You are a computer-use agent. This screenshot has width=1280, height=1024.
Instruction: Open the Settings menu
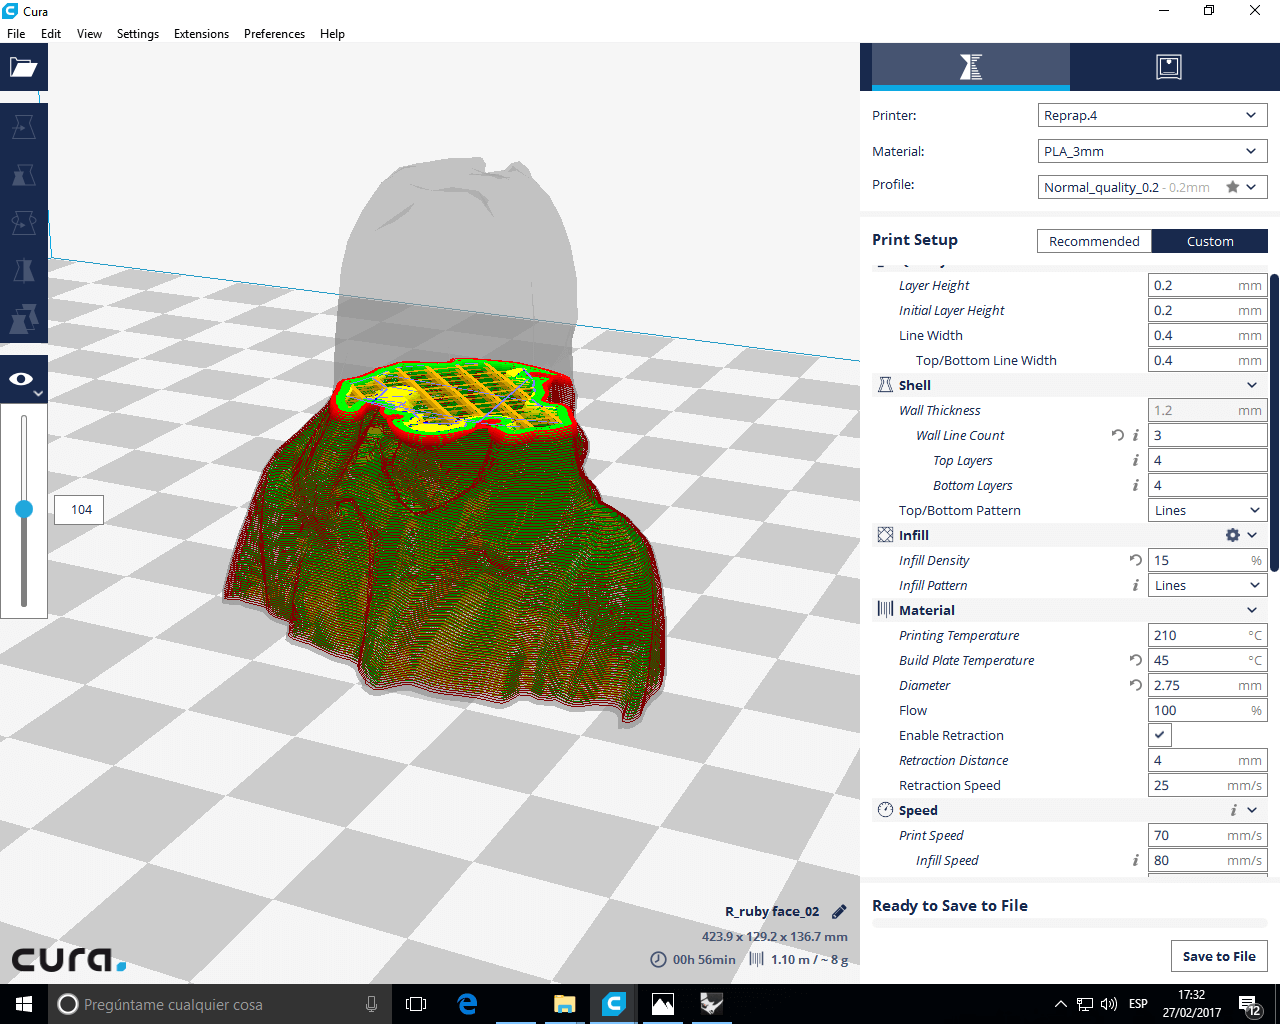point(138,34)
